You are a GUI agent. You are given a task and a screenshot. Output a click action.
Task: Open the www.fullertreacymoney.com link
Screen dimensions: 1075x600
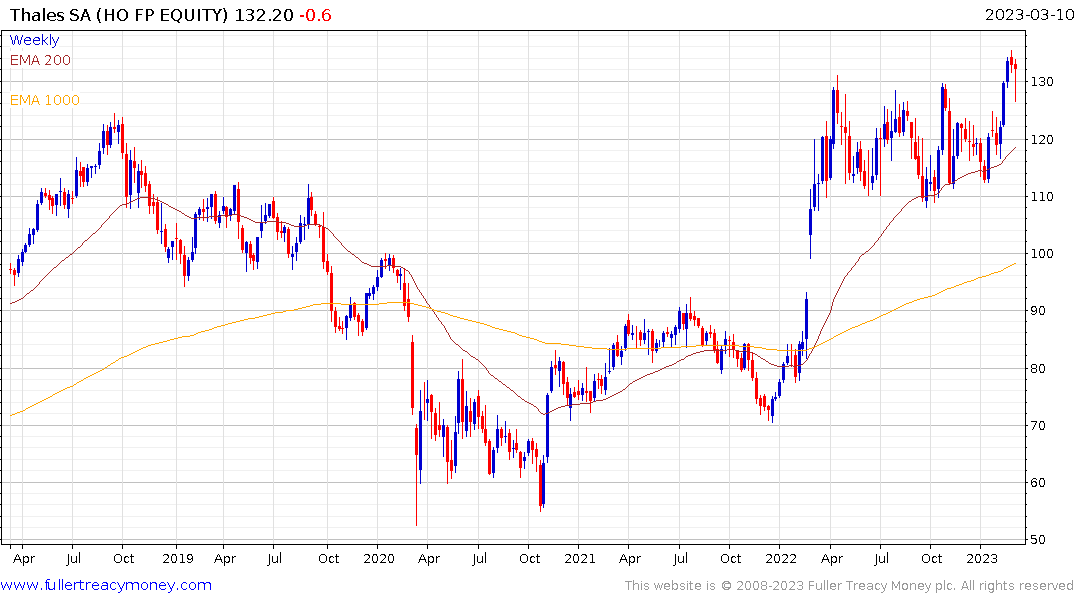pyautogui.click(x=106, y=585)
